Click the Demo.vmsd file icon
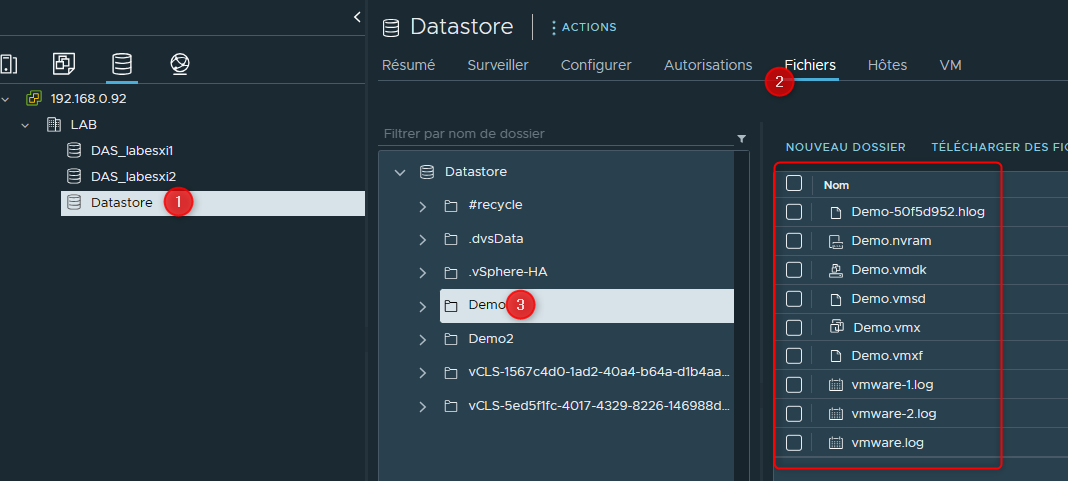This screenshot has height=481, width=1068. click(x=836, y=299)
